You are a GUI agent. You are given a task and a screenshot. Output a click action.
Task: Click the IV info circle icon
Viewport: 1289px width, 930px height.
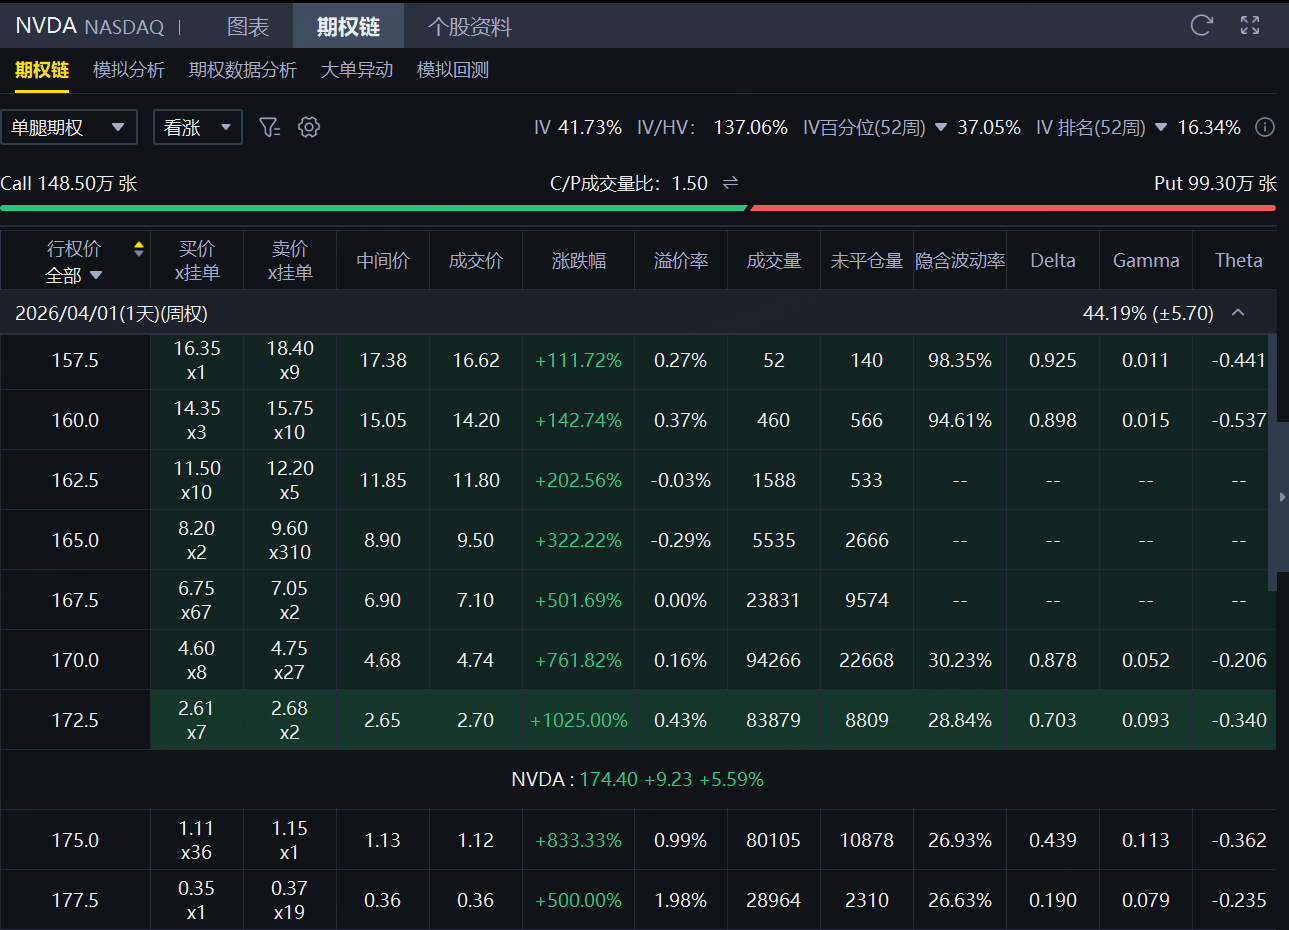click(1265, 127)
